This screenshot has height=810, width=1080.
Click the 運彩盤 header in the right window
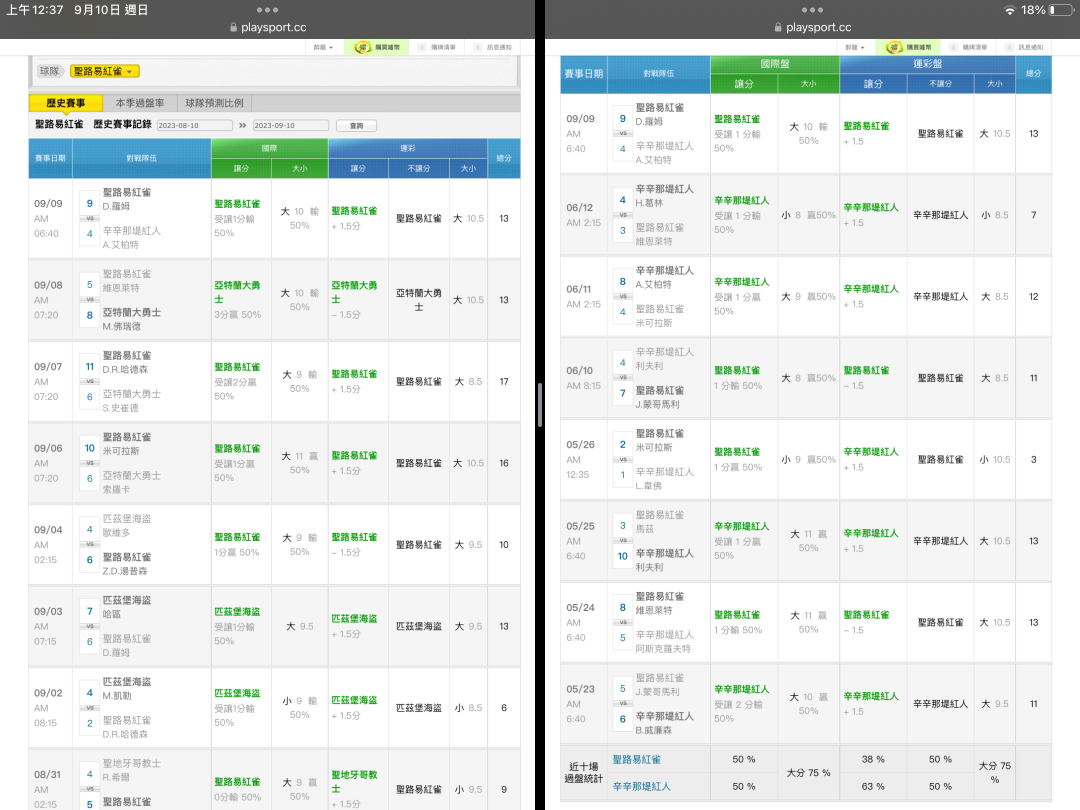pos(927,64)
